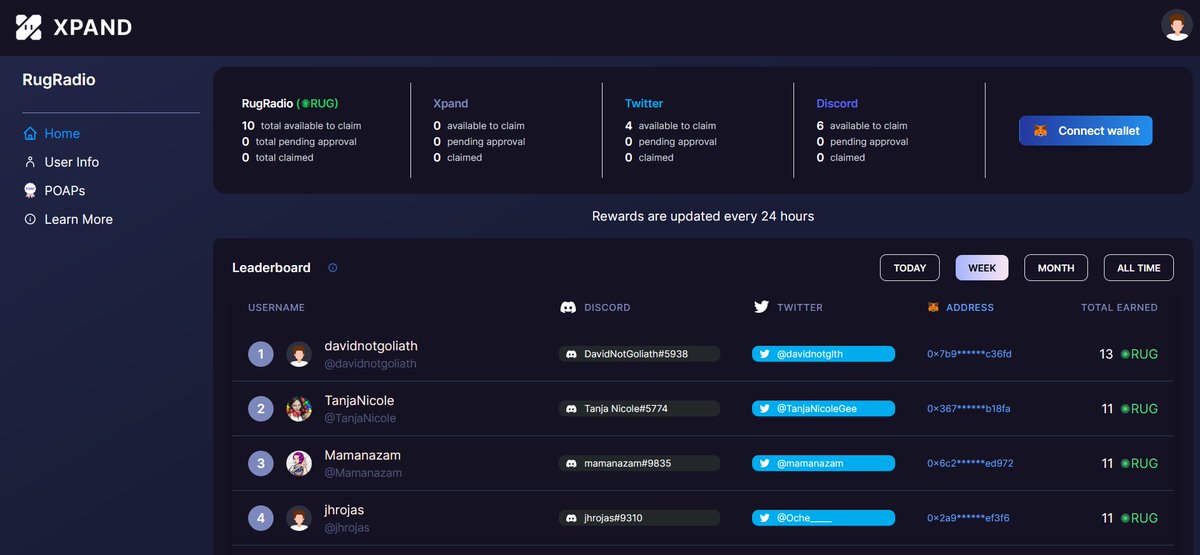1200x555 pixels.
Task: Click rank badge number 2
Action: (260, 409)
